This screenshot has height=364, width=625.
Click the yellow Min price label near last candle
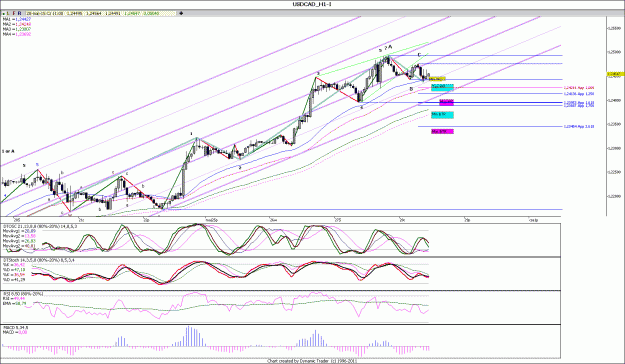tap(436, 79)
